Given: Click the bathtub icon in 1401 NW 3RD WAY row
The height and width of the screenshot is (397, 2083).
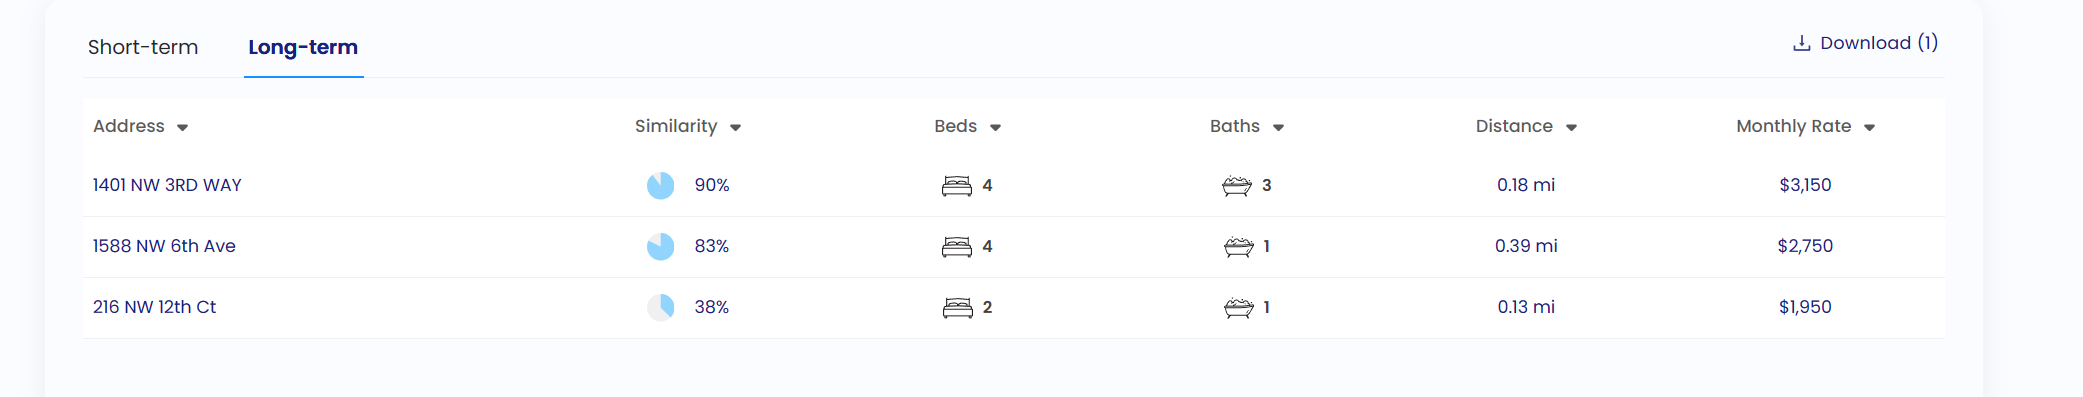Looking at the screenshot, I should [1237, 186].
